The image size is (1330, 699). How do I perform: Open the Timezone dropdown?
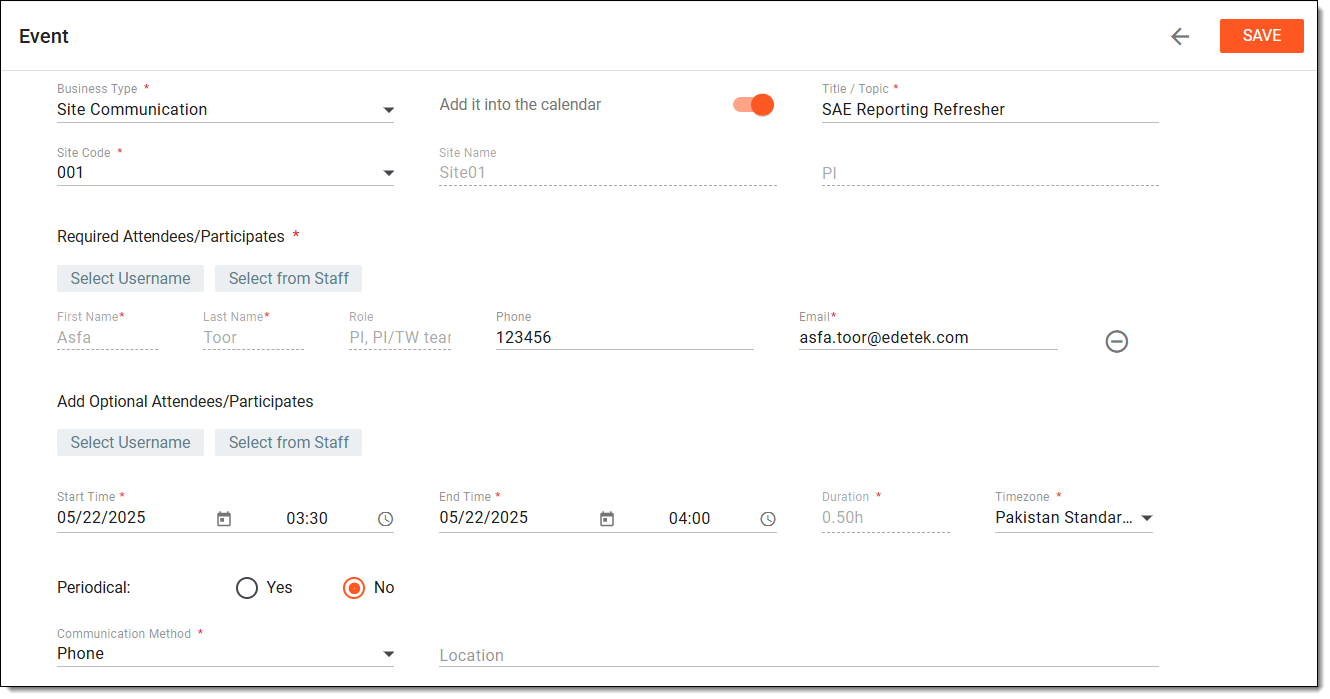point(1074,518)
